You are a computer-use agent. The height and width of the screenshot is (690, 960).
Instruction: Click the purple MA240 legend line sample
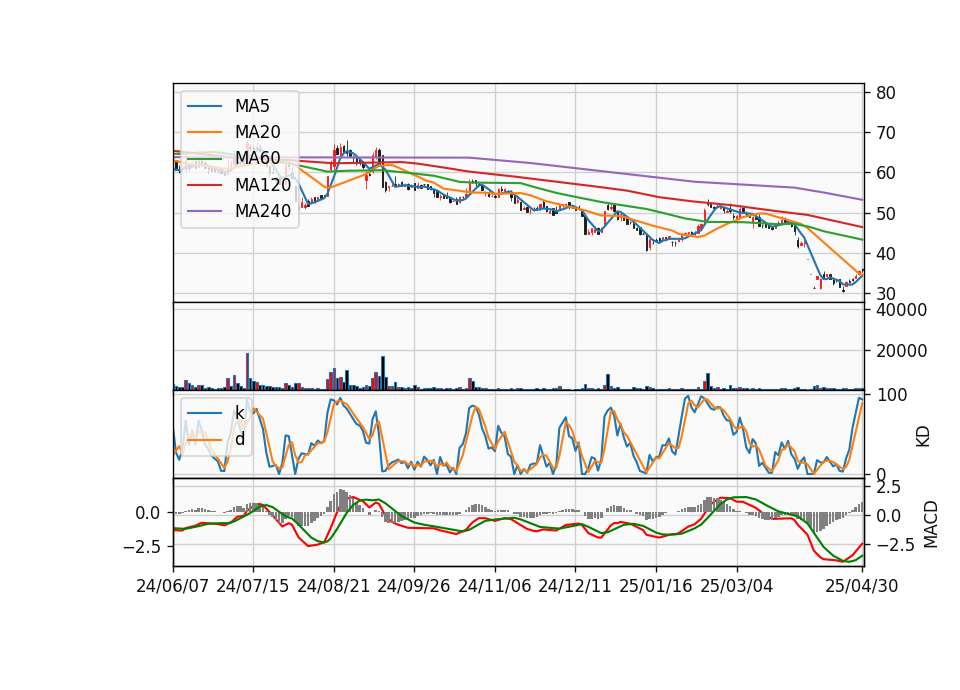click(204, 211)
